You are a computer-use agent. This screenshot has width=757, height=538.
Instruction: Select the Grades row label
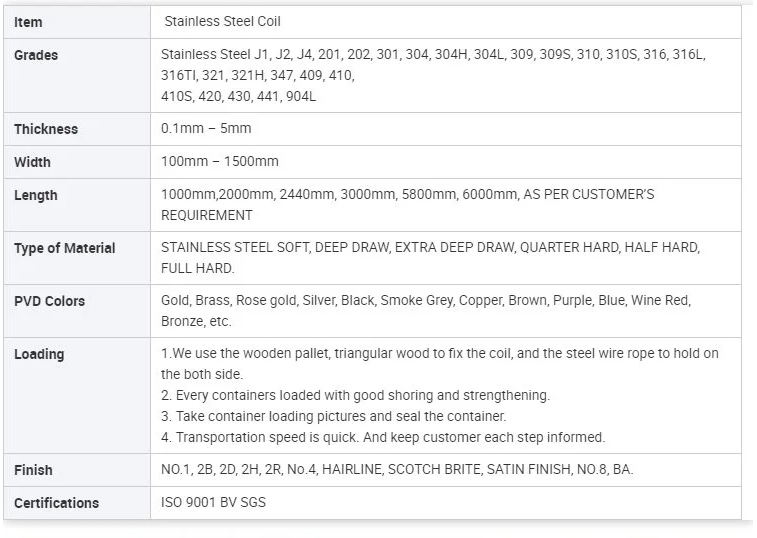point(36,55)
